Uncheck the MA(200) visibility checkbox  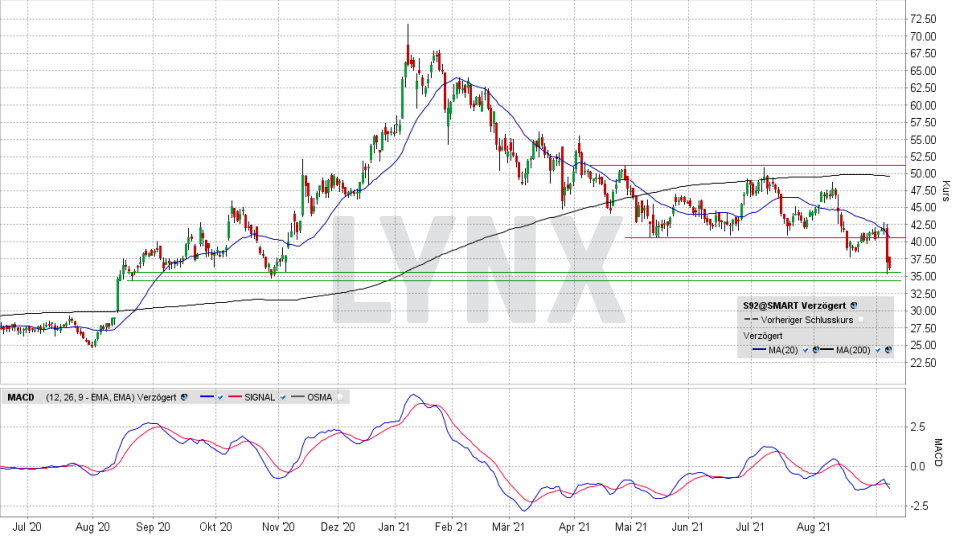[876, 350]
